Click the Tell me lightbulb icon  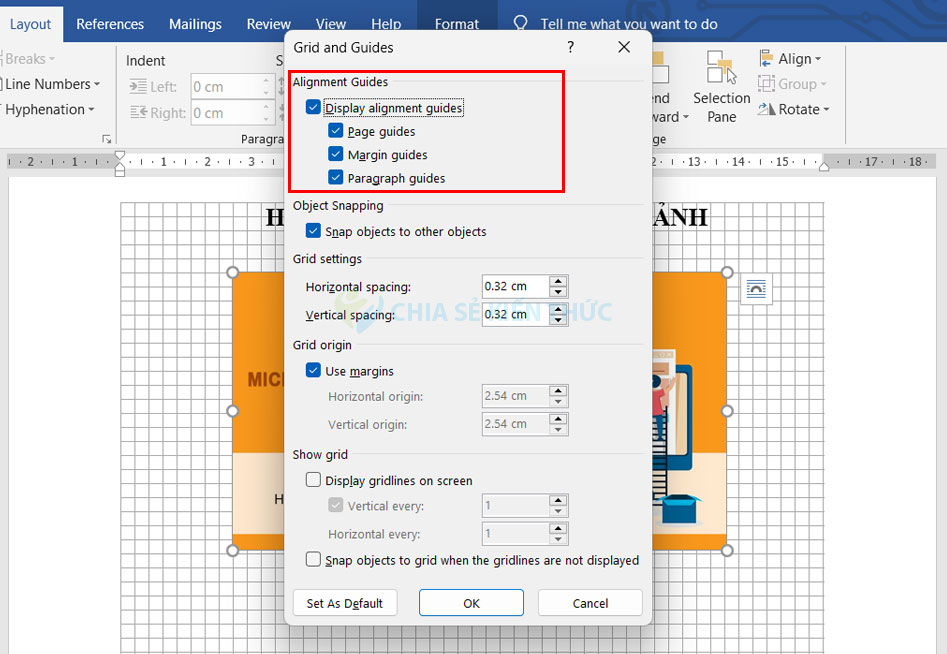click(520, 23)
